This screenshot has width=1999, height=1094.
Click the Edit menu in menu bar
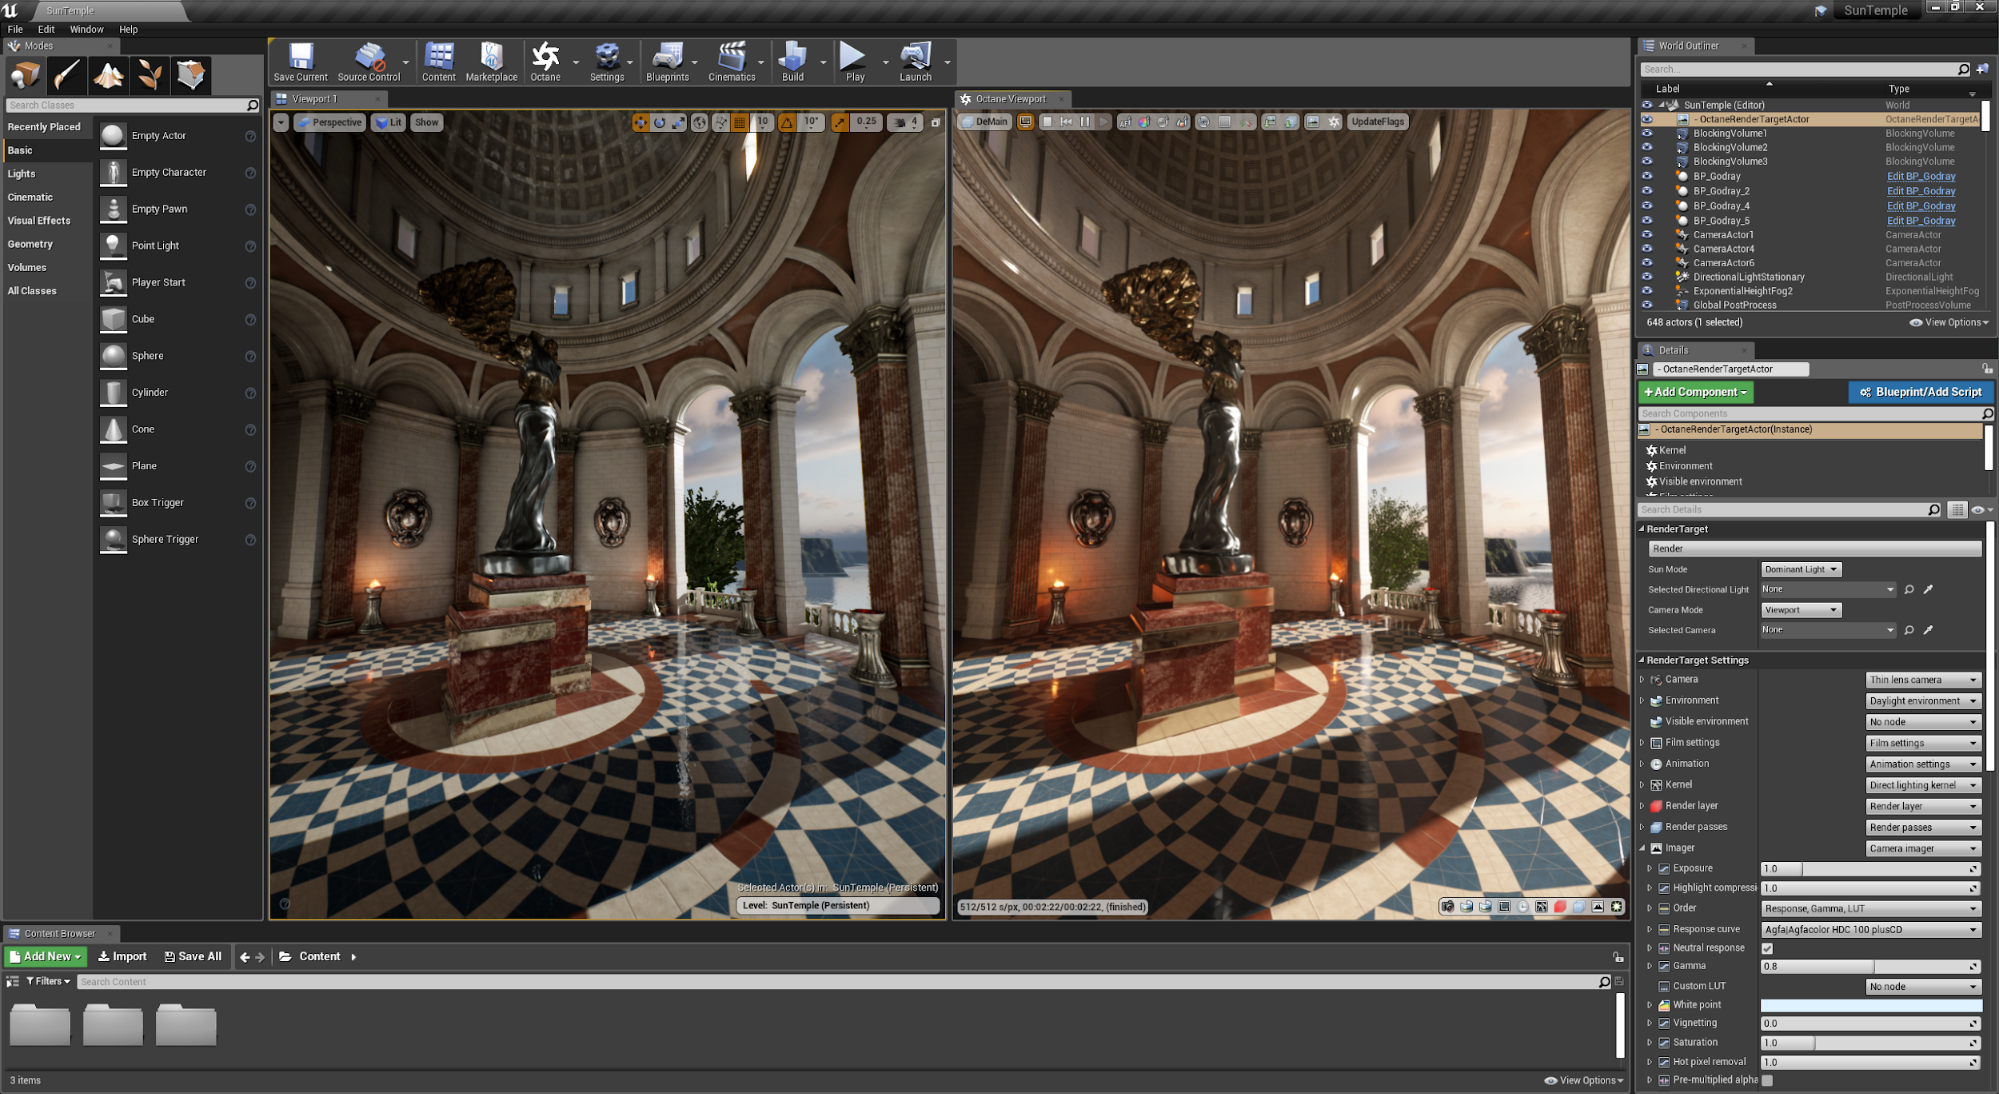[46, 28]
